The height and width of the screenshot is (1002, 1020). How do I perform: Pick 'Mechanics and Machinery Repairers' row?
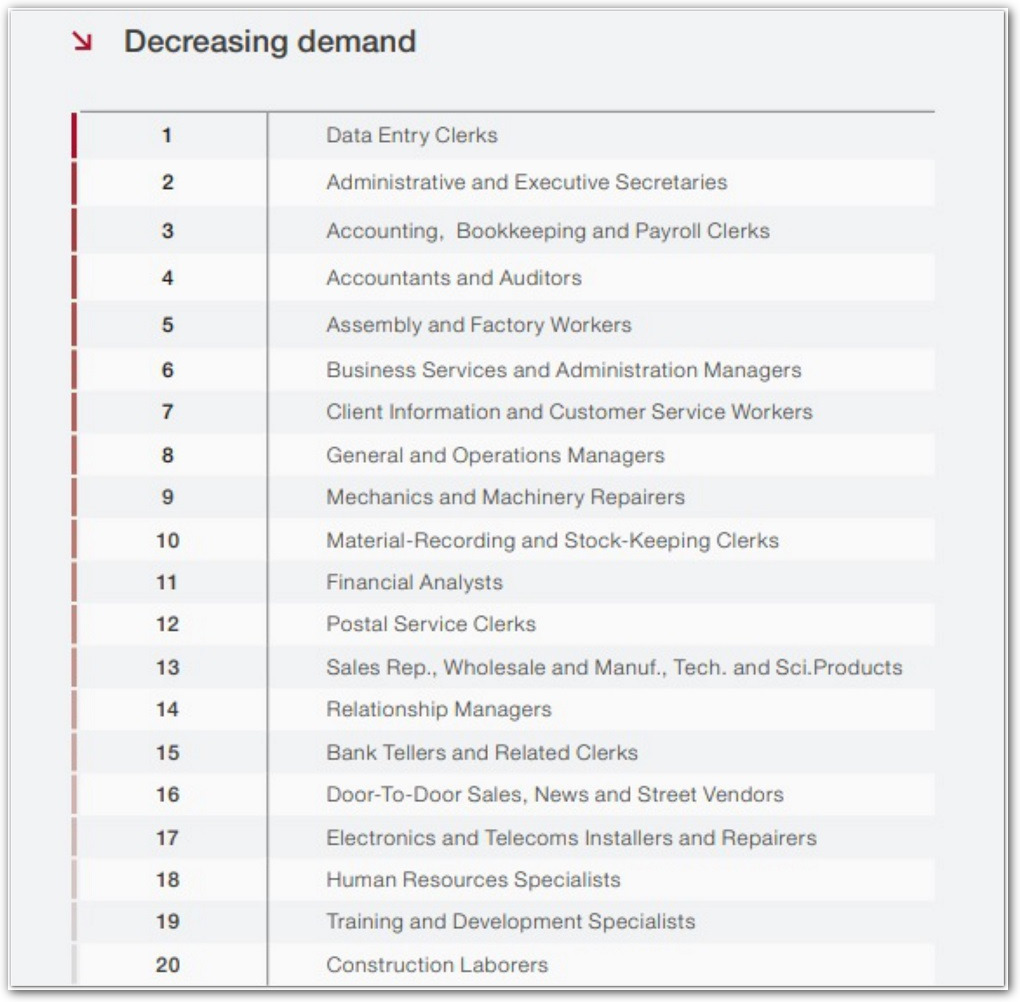click(505, 497)
